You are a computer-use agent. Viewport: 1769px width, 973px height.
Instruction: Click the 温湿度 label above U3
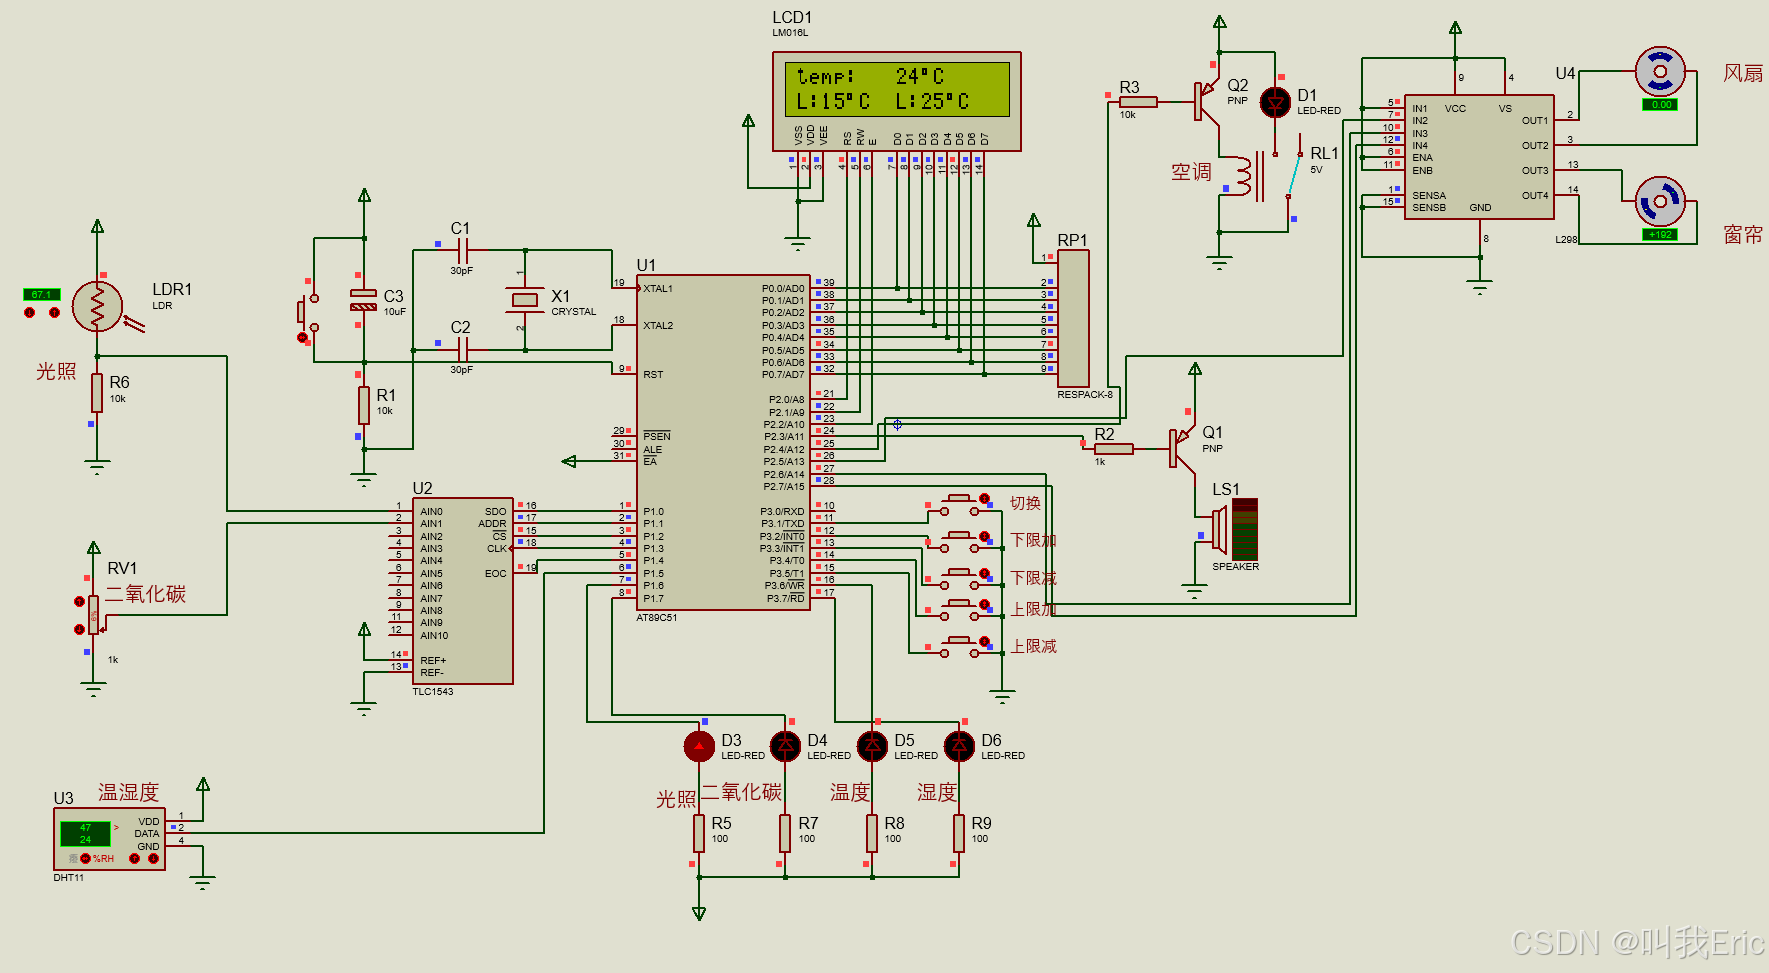[128, 792]
